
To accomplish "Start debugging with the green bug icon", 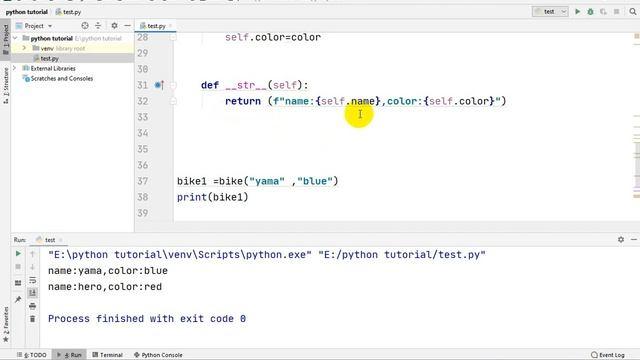I will click(590, 12).
